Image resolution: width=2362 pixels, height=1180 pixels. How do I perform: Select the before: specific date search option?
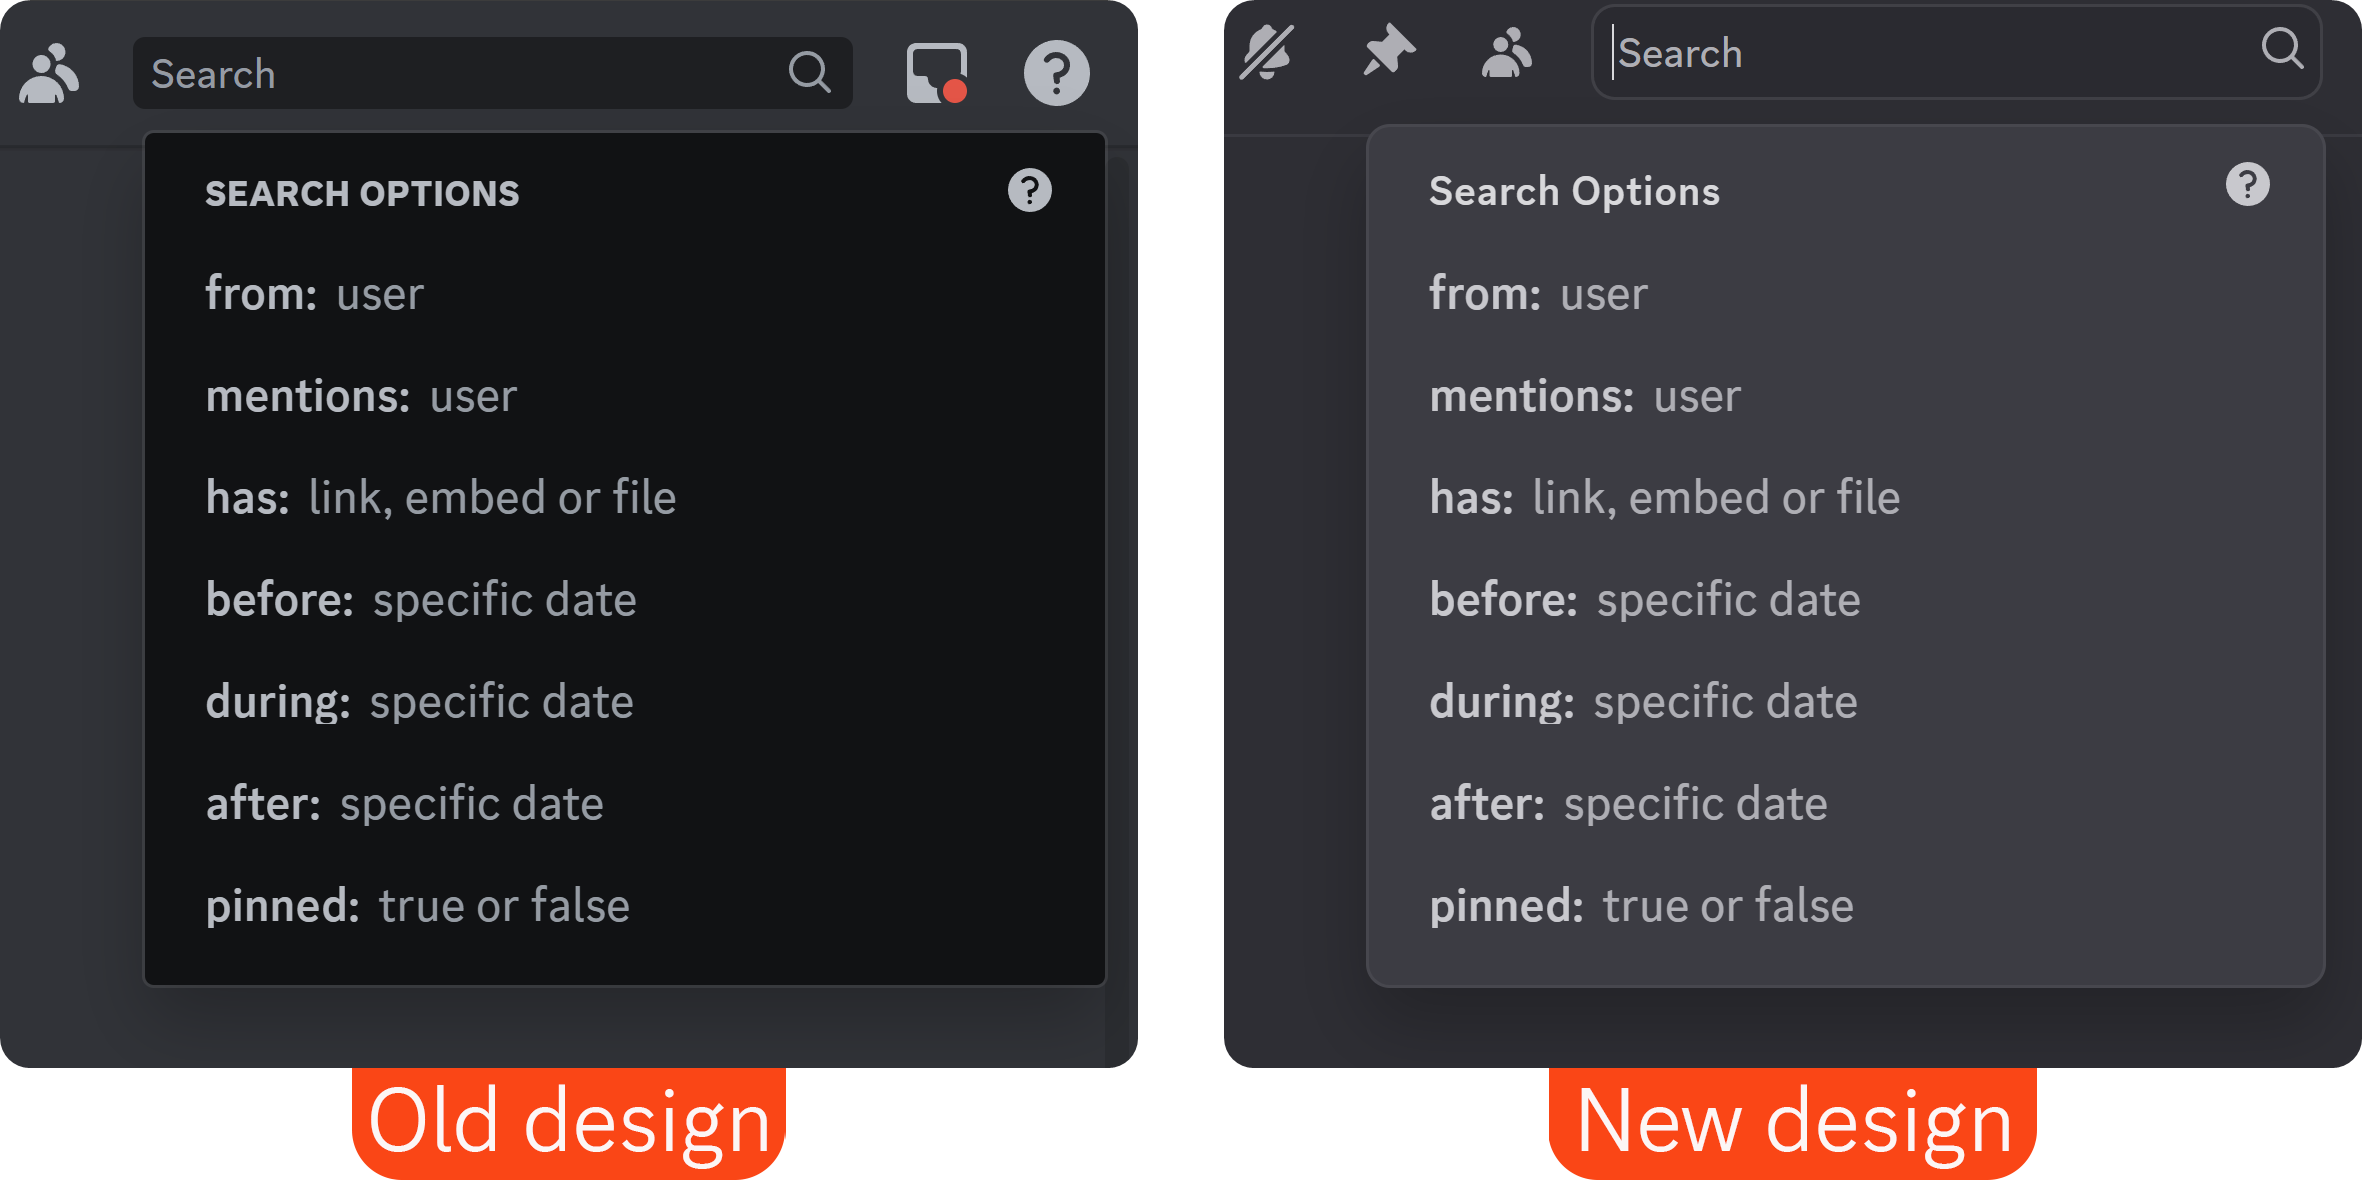pyautogui.click(x=420, y=599)
